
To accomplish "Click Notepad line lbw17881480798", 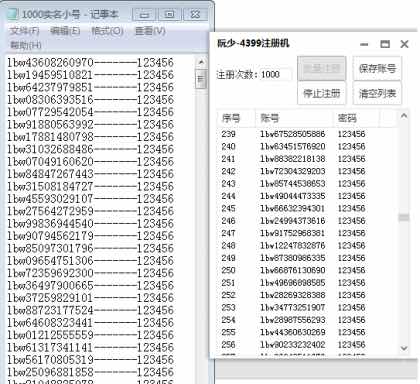I will (91, 137).
